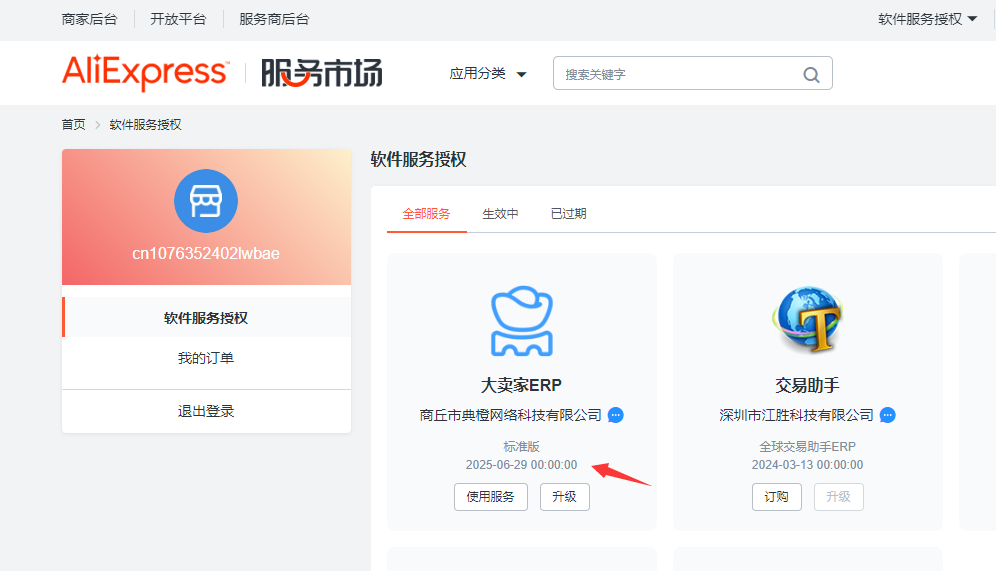Open the 开放平台 link
Viewport: 996px width, 571px height.
[x=178, y=19]
